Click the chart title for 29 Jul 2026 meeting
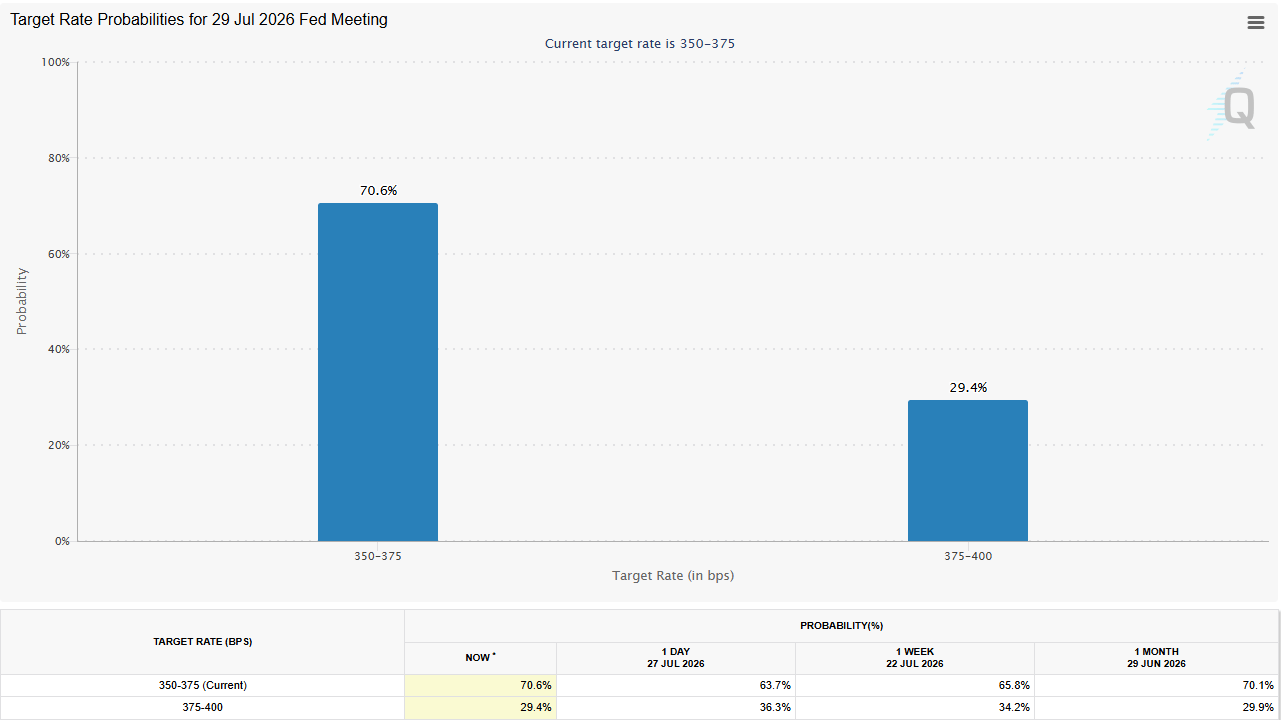The width and height of the screenshot is (1281, 720). [x=199, y=19]
